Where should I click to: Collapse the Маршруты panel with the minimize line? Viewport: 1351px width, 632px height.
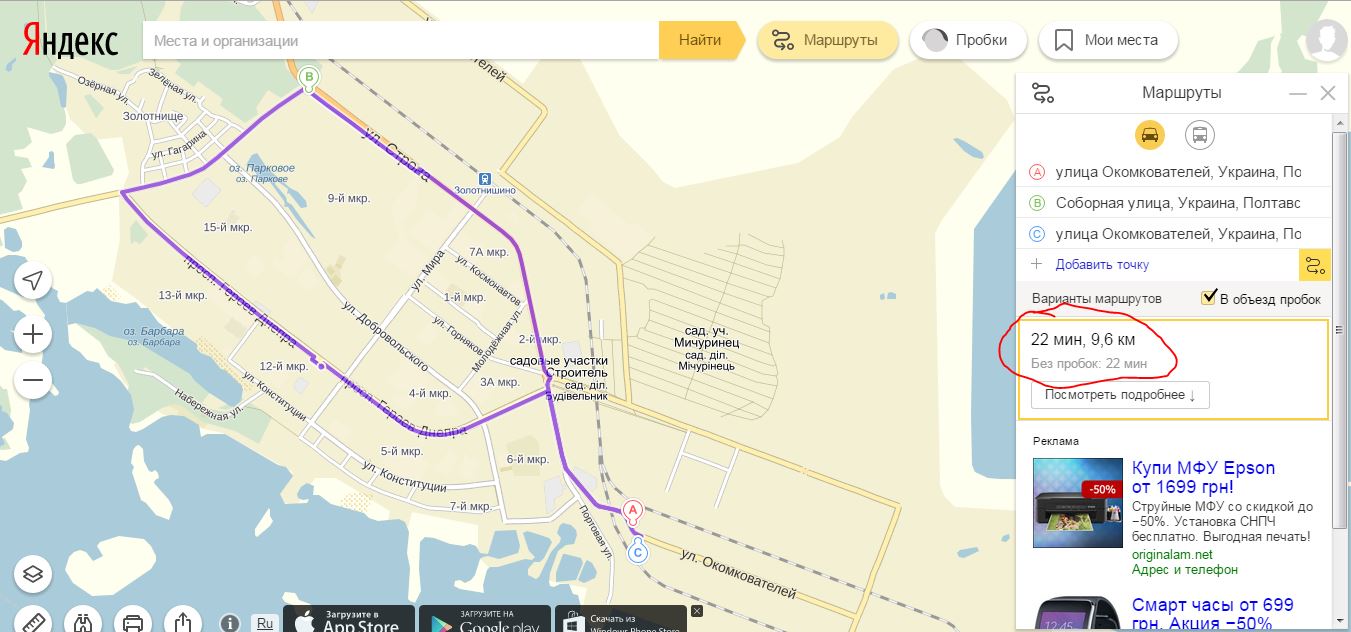pyautogui.click(x=1298, y=93)
